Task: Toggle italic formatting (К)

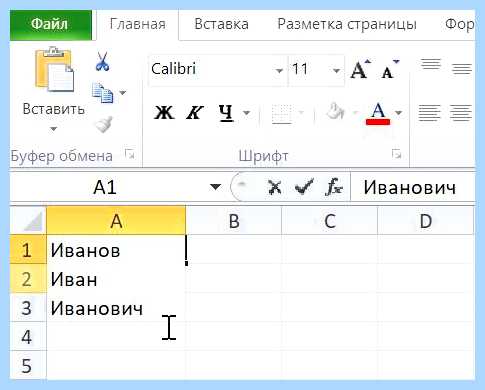Action: (x=194, y=112)
